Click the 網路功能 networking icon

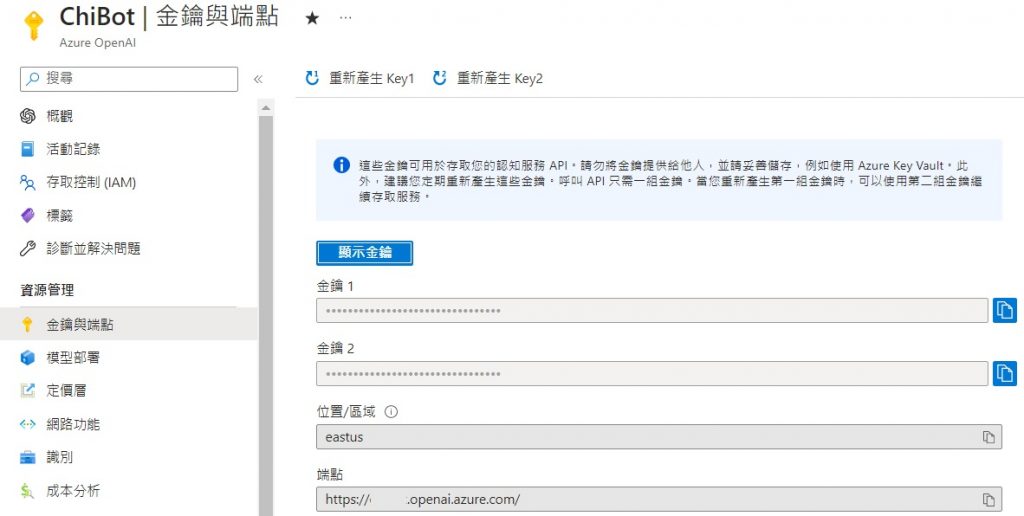[27, 424]
